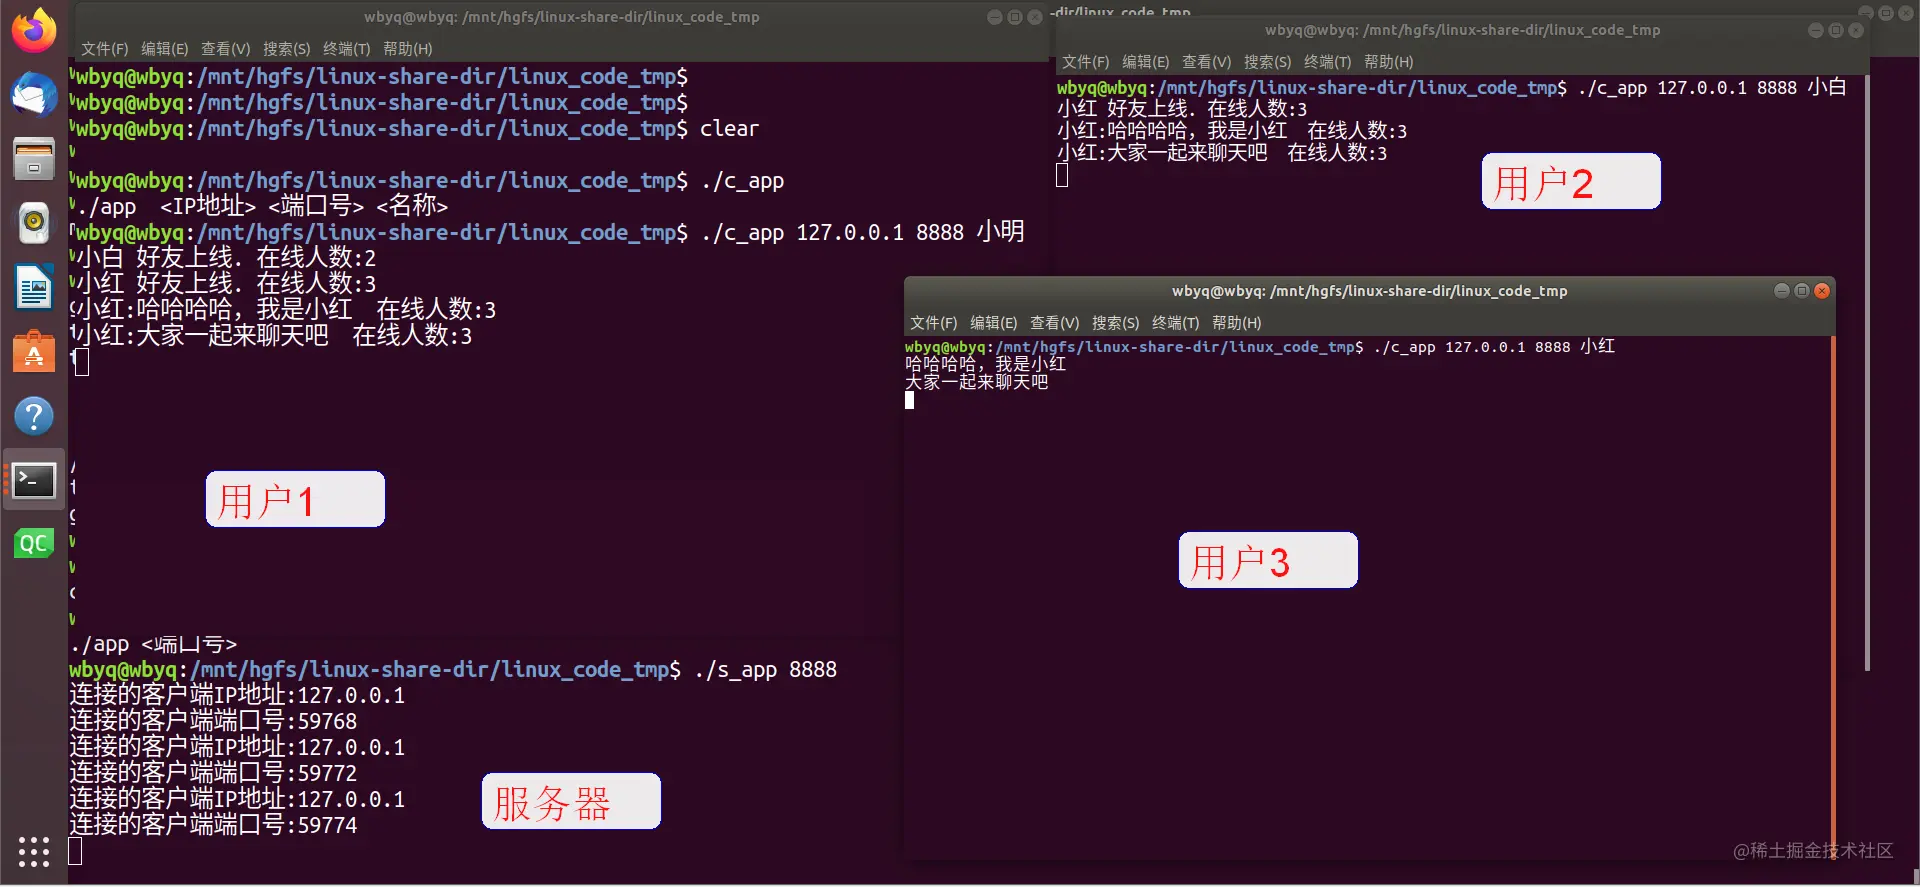Open the Files manager dock icon
The width and height of the screenshot is (1920, 887).
click(x=34, y=159)
